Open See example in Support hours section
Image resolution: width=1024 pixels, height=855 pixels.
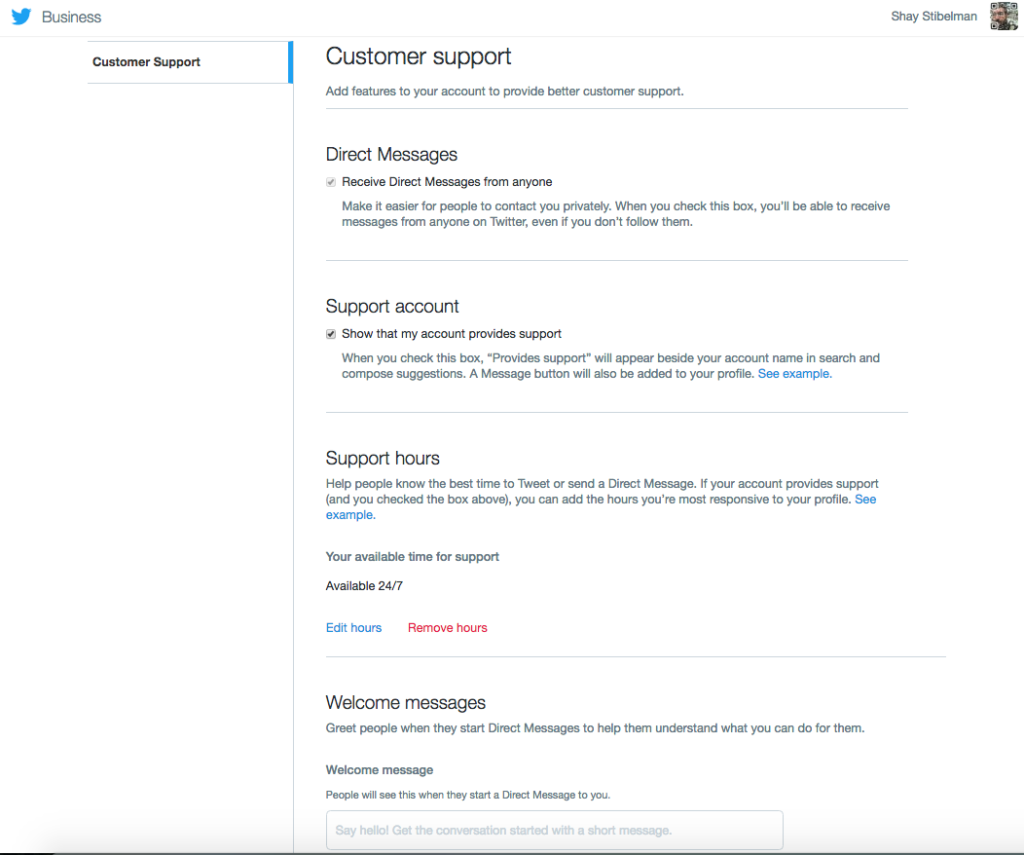866,499
